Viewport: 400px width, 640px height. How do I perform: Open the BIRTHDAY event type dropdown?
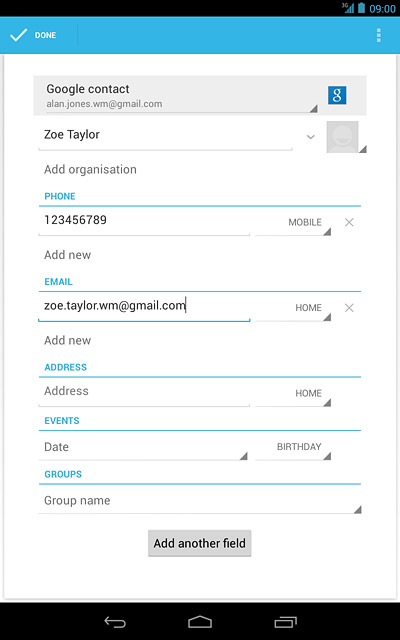pos(293,447)
